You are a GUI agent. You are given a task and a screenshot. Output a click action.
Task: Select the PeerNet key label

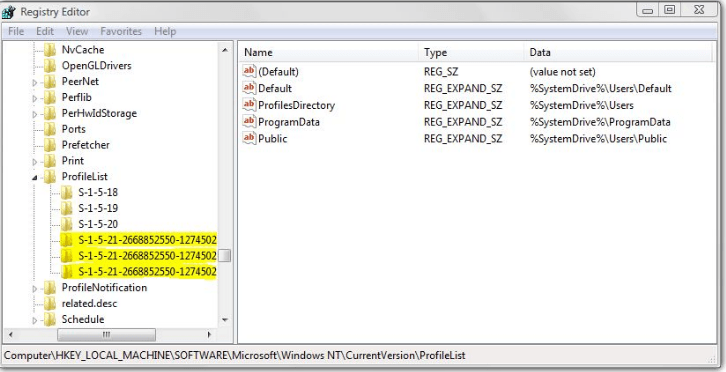tap(80, 81)
